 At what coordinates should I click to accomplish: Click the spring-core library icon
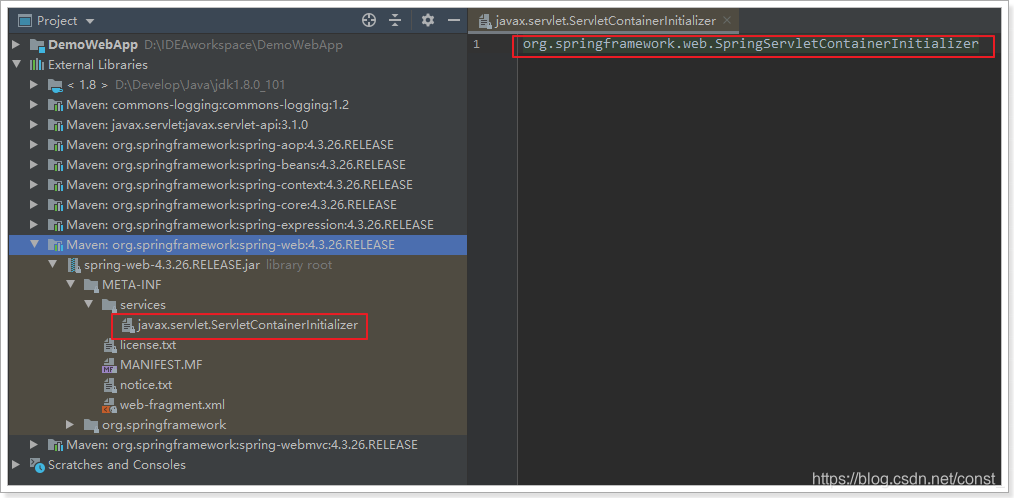(55, 205)
